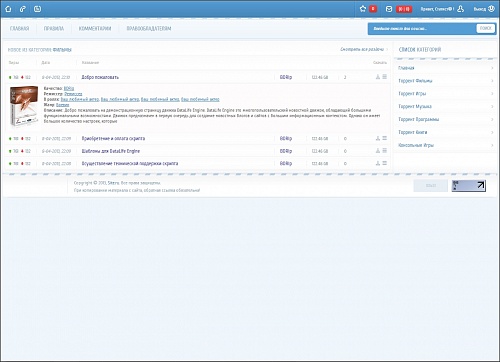Click the pale footer button beside arrow banner
500x362 pixels.
coord(431,186)
